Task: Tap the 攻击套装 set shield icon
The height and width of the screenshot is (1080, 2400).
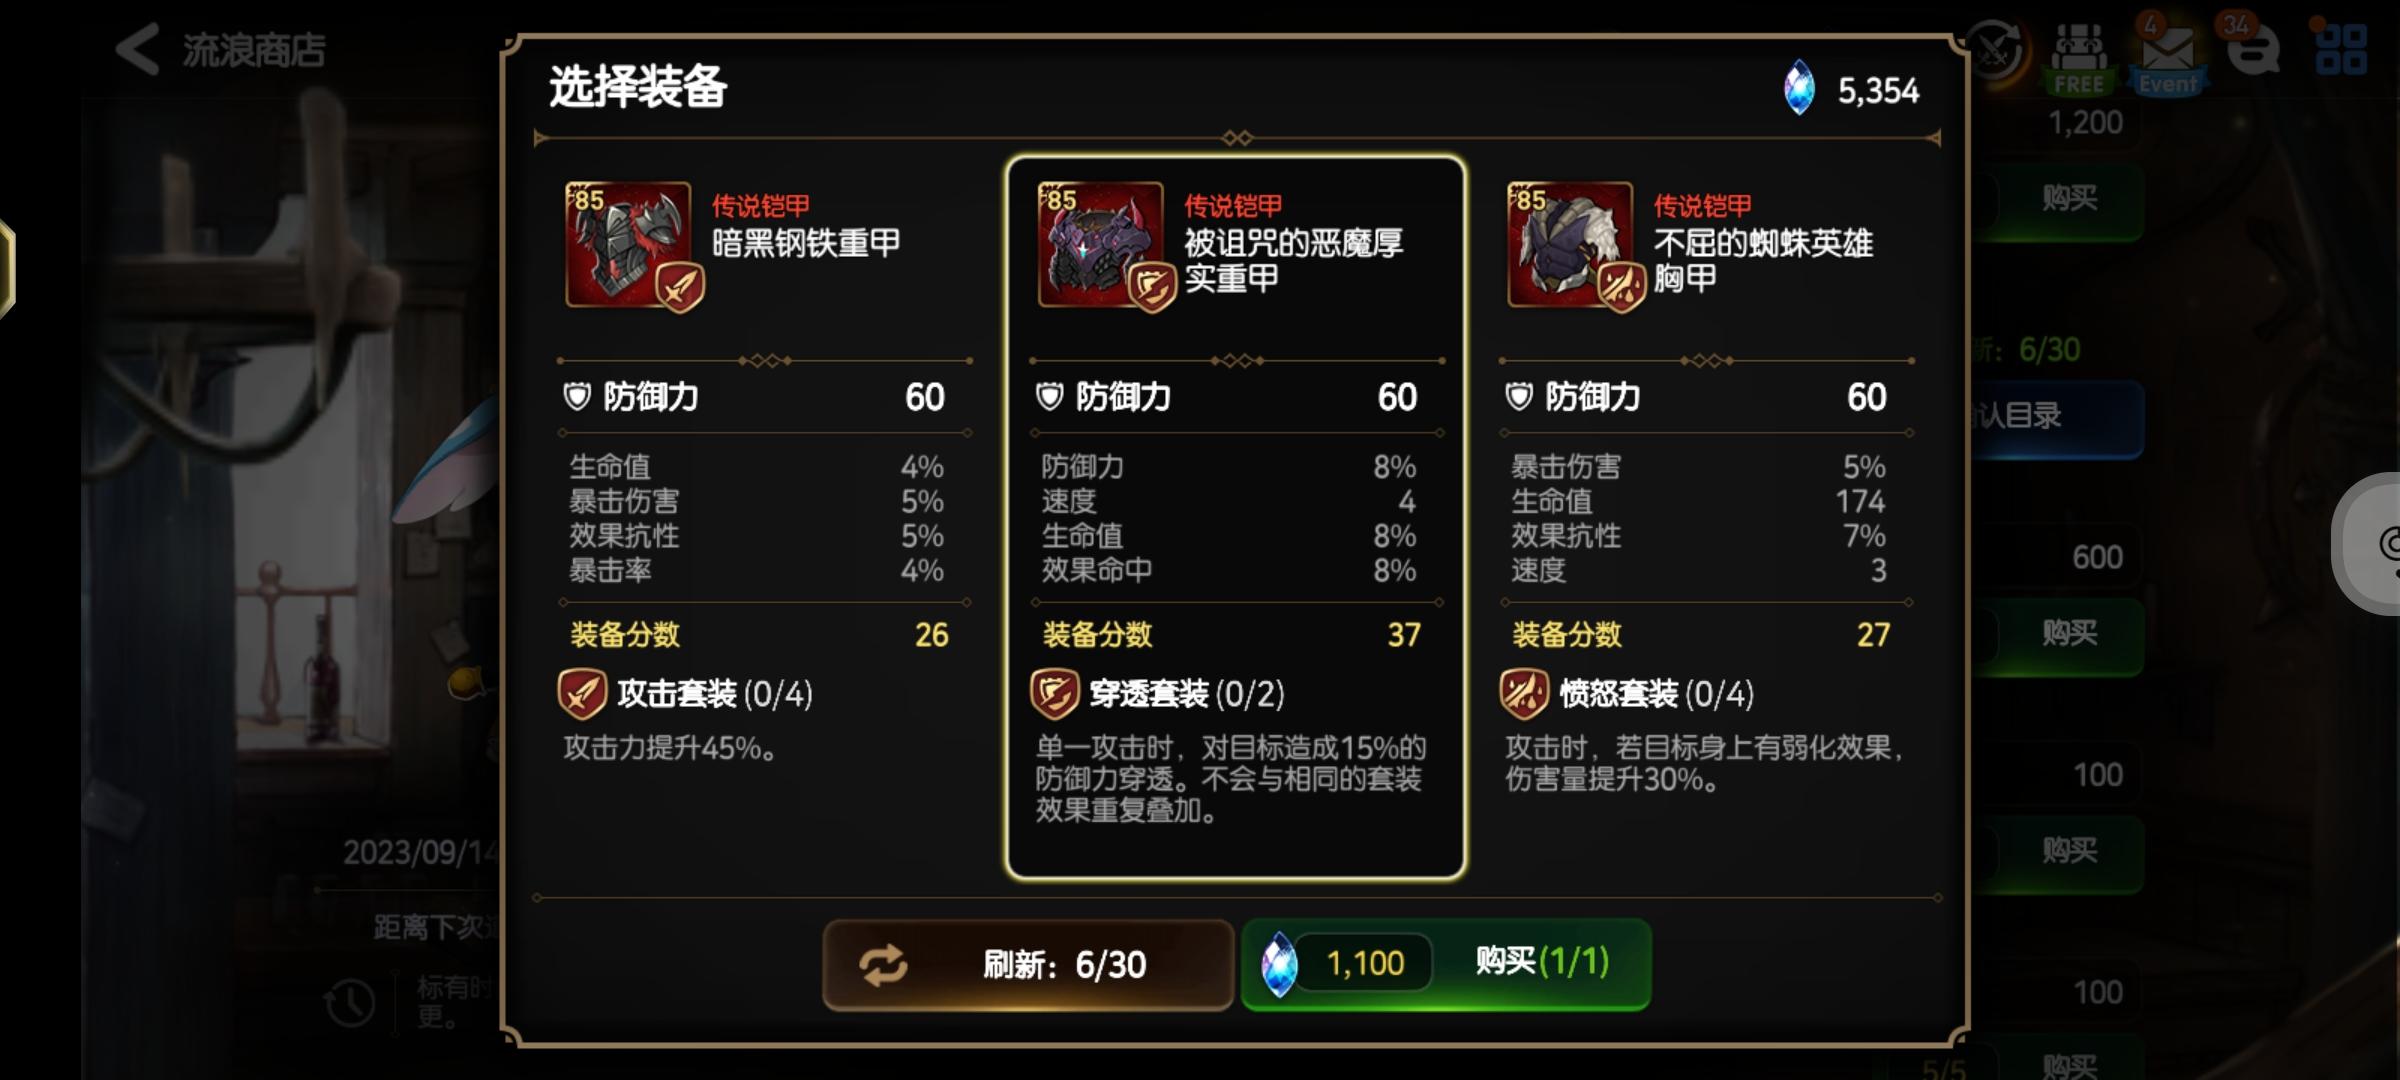Action: [x=582, y=694]
